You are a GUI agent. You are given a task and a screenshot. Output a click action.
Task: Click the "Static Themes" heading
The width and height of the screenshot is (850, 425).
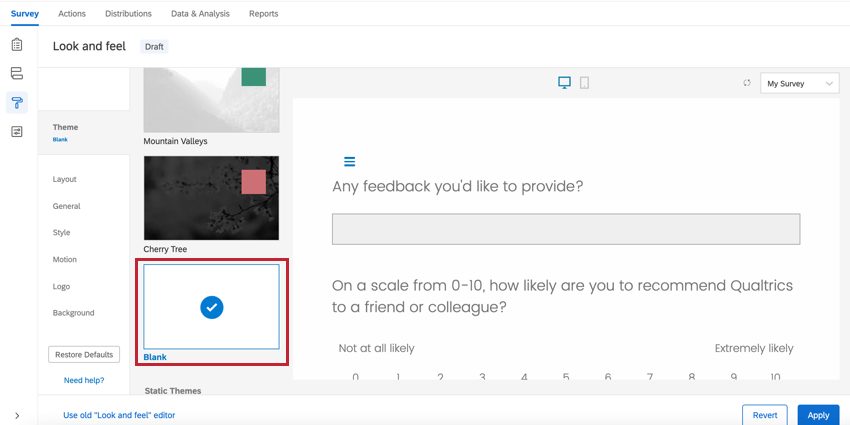tap(173, 391)
